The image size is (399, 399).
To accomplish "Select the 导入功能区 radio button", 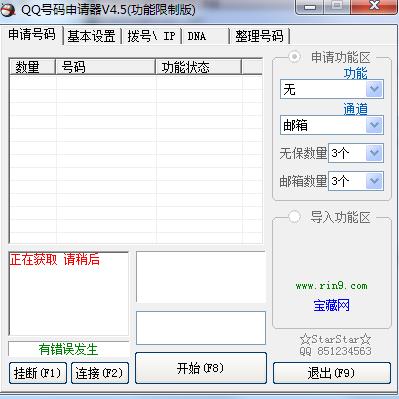I will [x=294, y=217].
